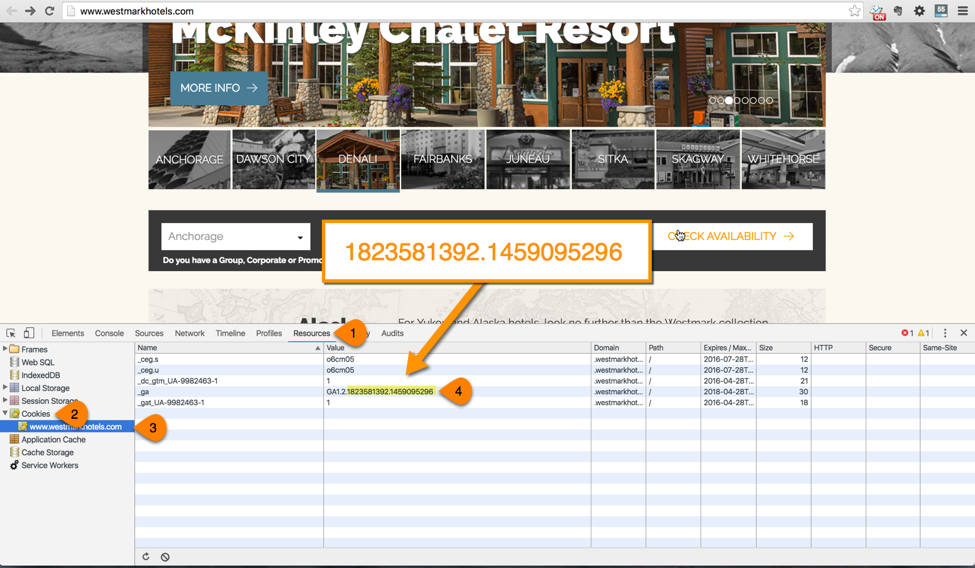Close the DevTools panel
Screen dimensions: 975x568
(964, 333)
